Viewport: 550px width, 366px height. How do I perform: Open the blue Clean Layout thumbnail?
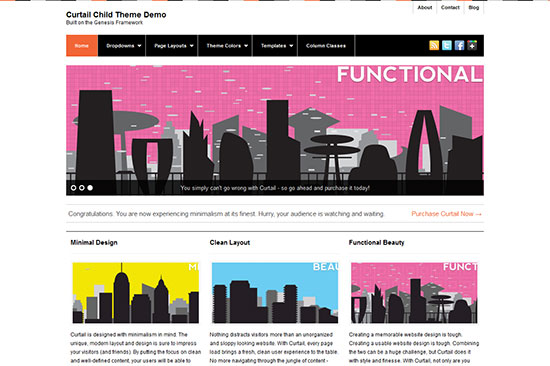(x=275, y=293)
